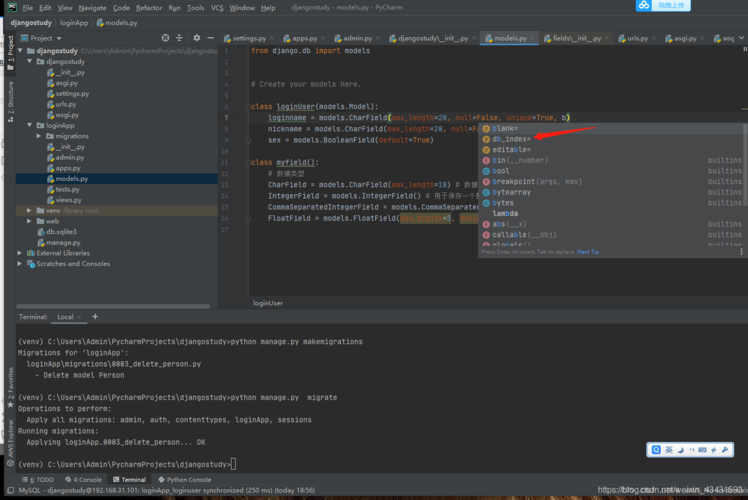The image size is (748, 500).
Task: Select manage.py in project tree
Action: [59, 242]
